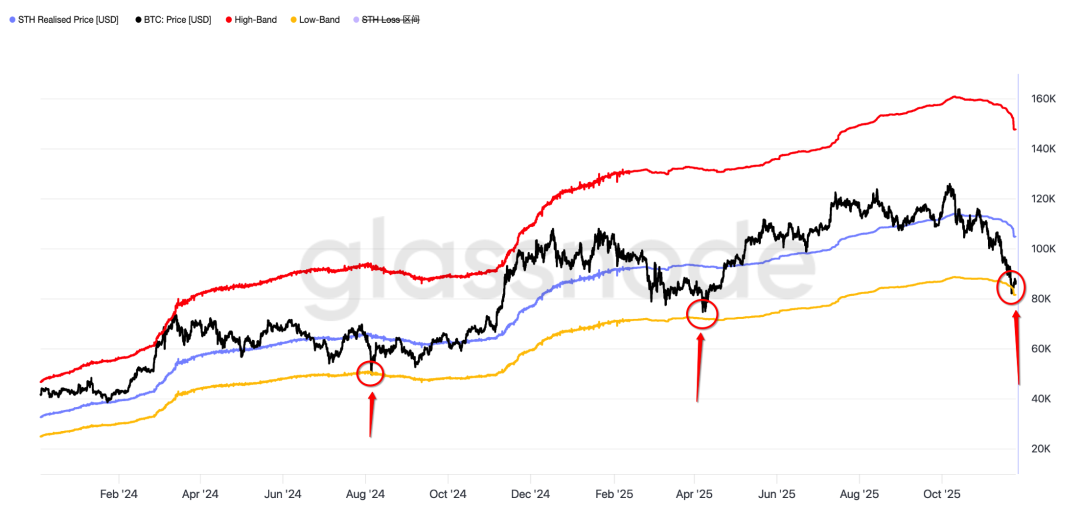Viewport: 1080px width, 521px height.
Task: Hide the High-Band series via legend label
Action: pyautogui.click(x=255, y=19)
